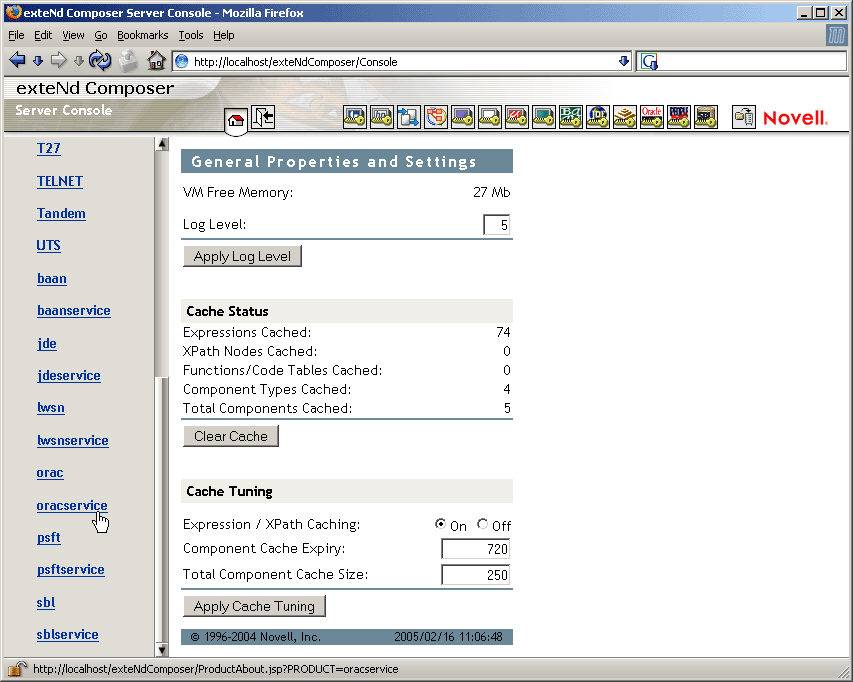
Task: Open the Go menu
Action: 101,35
